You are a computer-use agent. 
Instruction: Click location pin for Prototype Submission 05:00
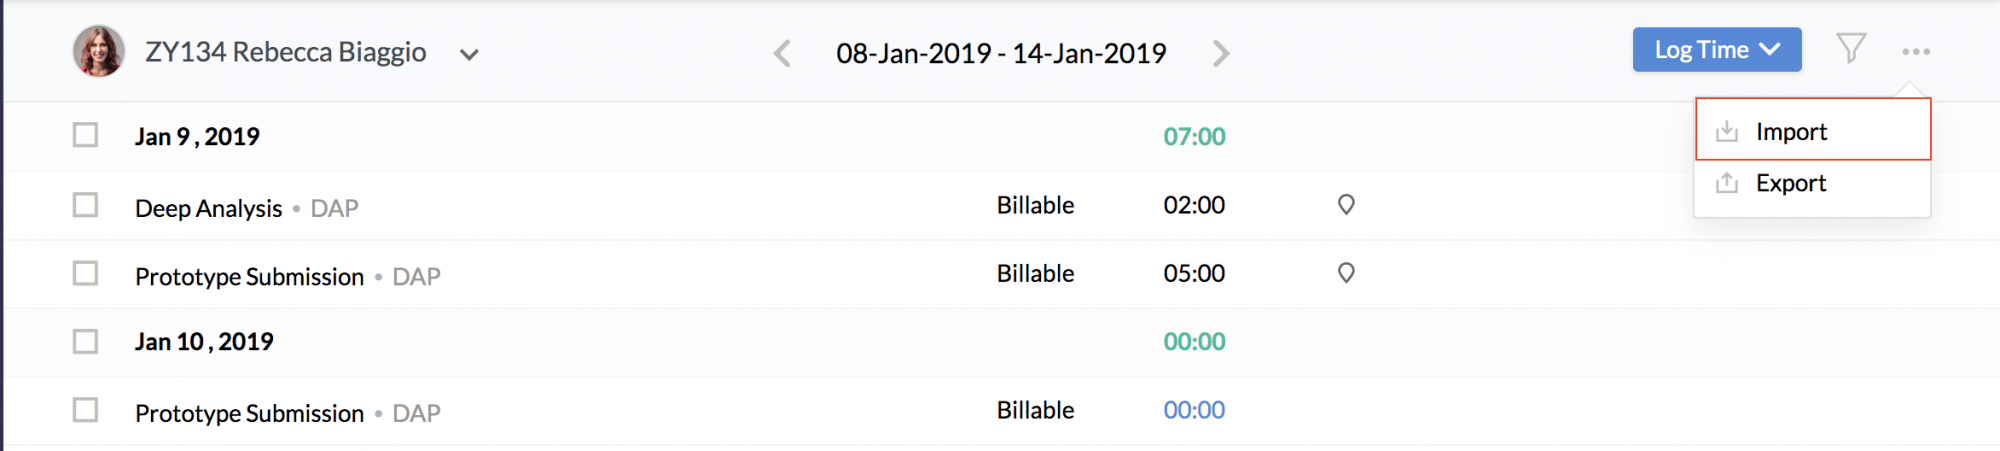pos(1346,273)
